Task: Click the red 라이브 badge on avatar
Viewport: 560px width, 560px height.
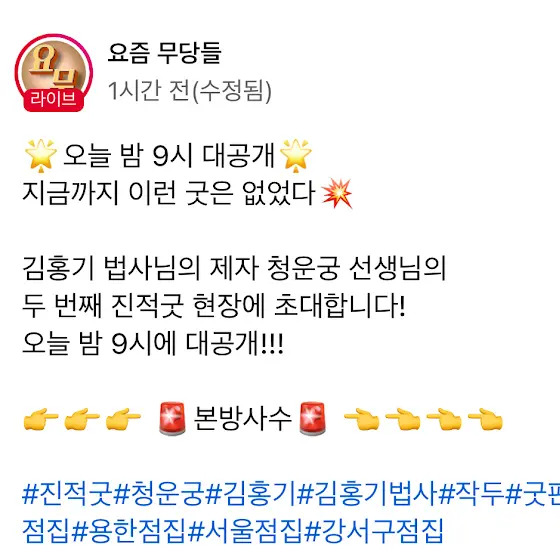Action: click(x=54, y=99)
